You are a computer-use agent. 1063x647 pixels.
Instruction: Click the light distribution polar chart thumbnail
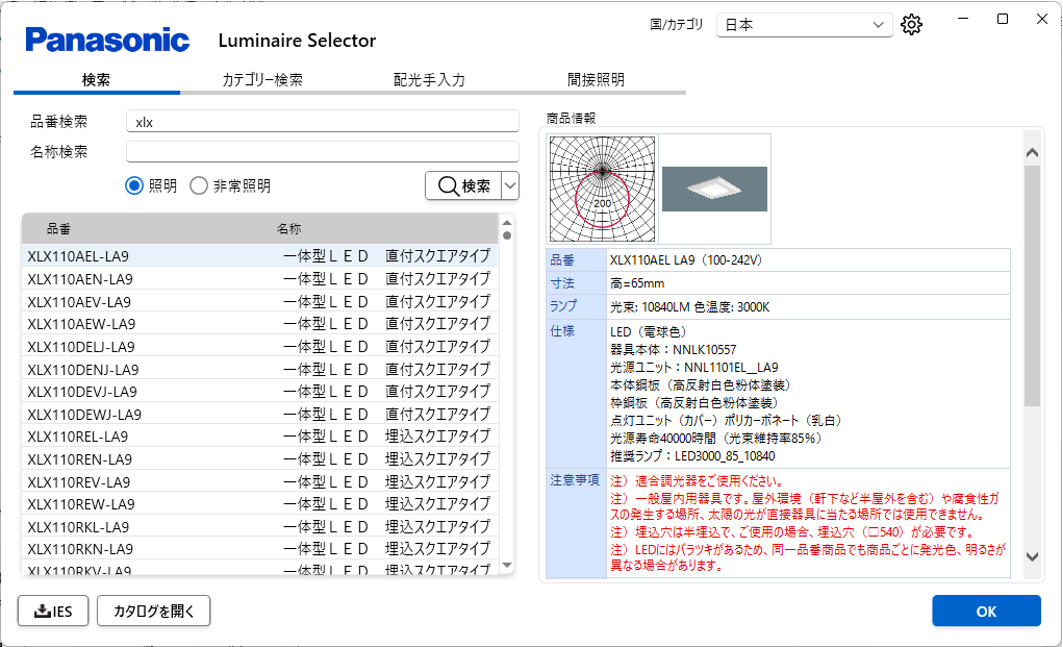coord(602,188)
